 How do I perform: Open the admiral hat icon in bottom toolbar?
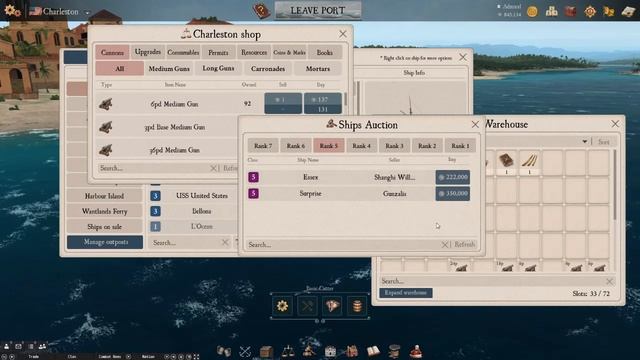(x=394, y=351)
